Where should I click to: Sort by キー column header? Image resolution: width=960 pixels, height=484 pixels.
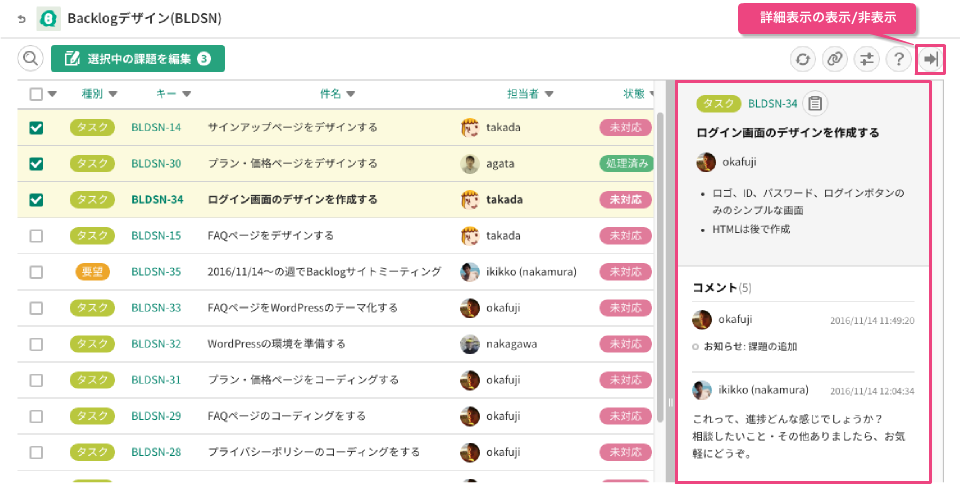click(173, 94)
